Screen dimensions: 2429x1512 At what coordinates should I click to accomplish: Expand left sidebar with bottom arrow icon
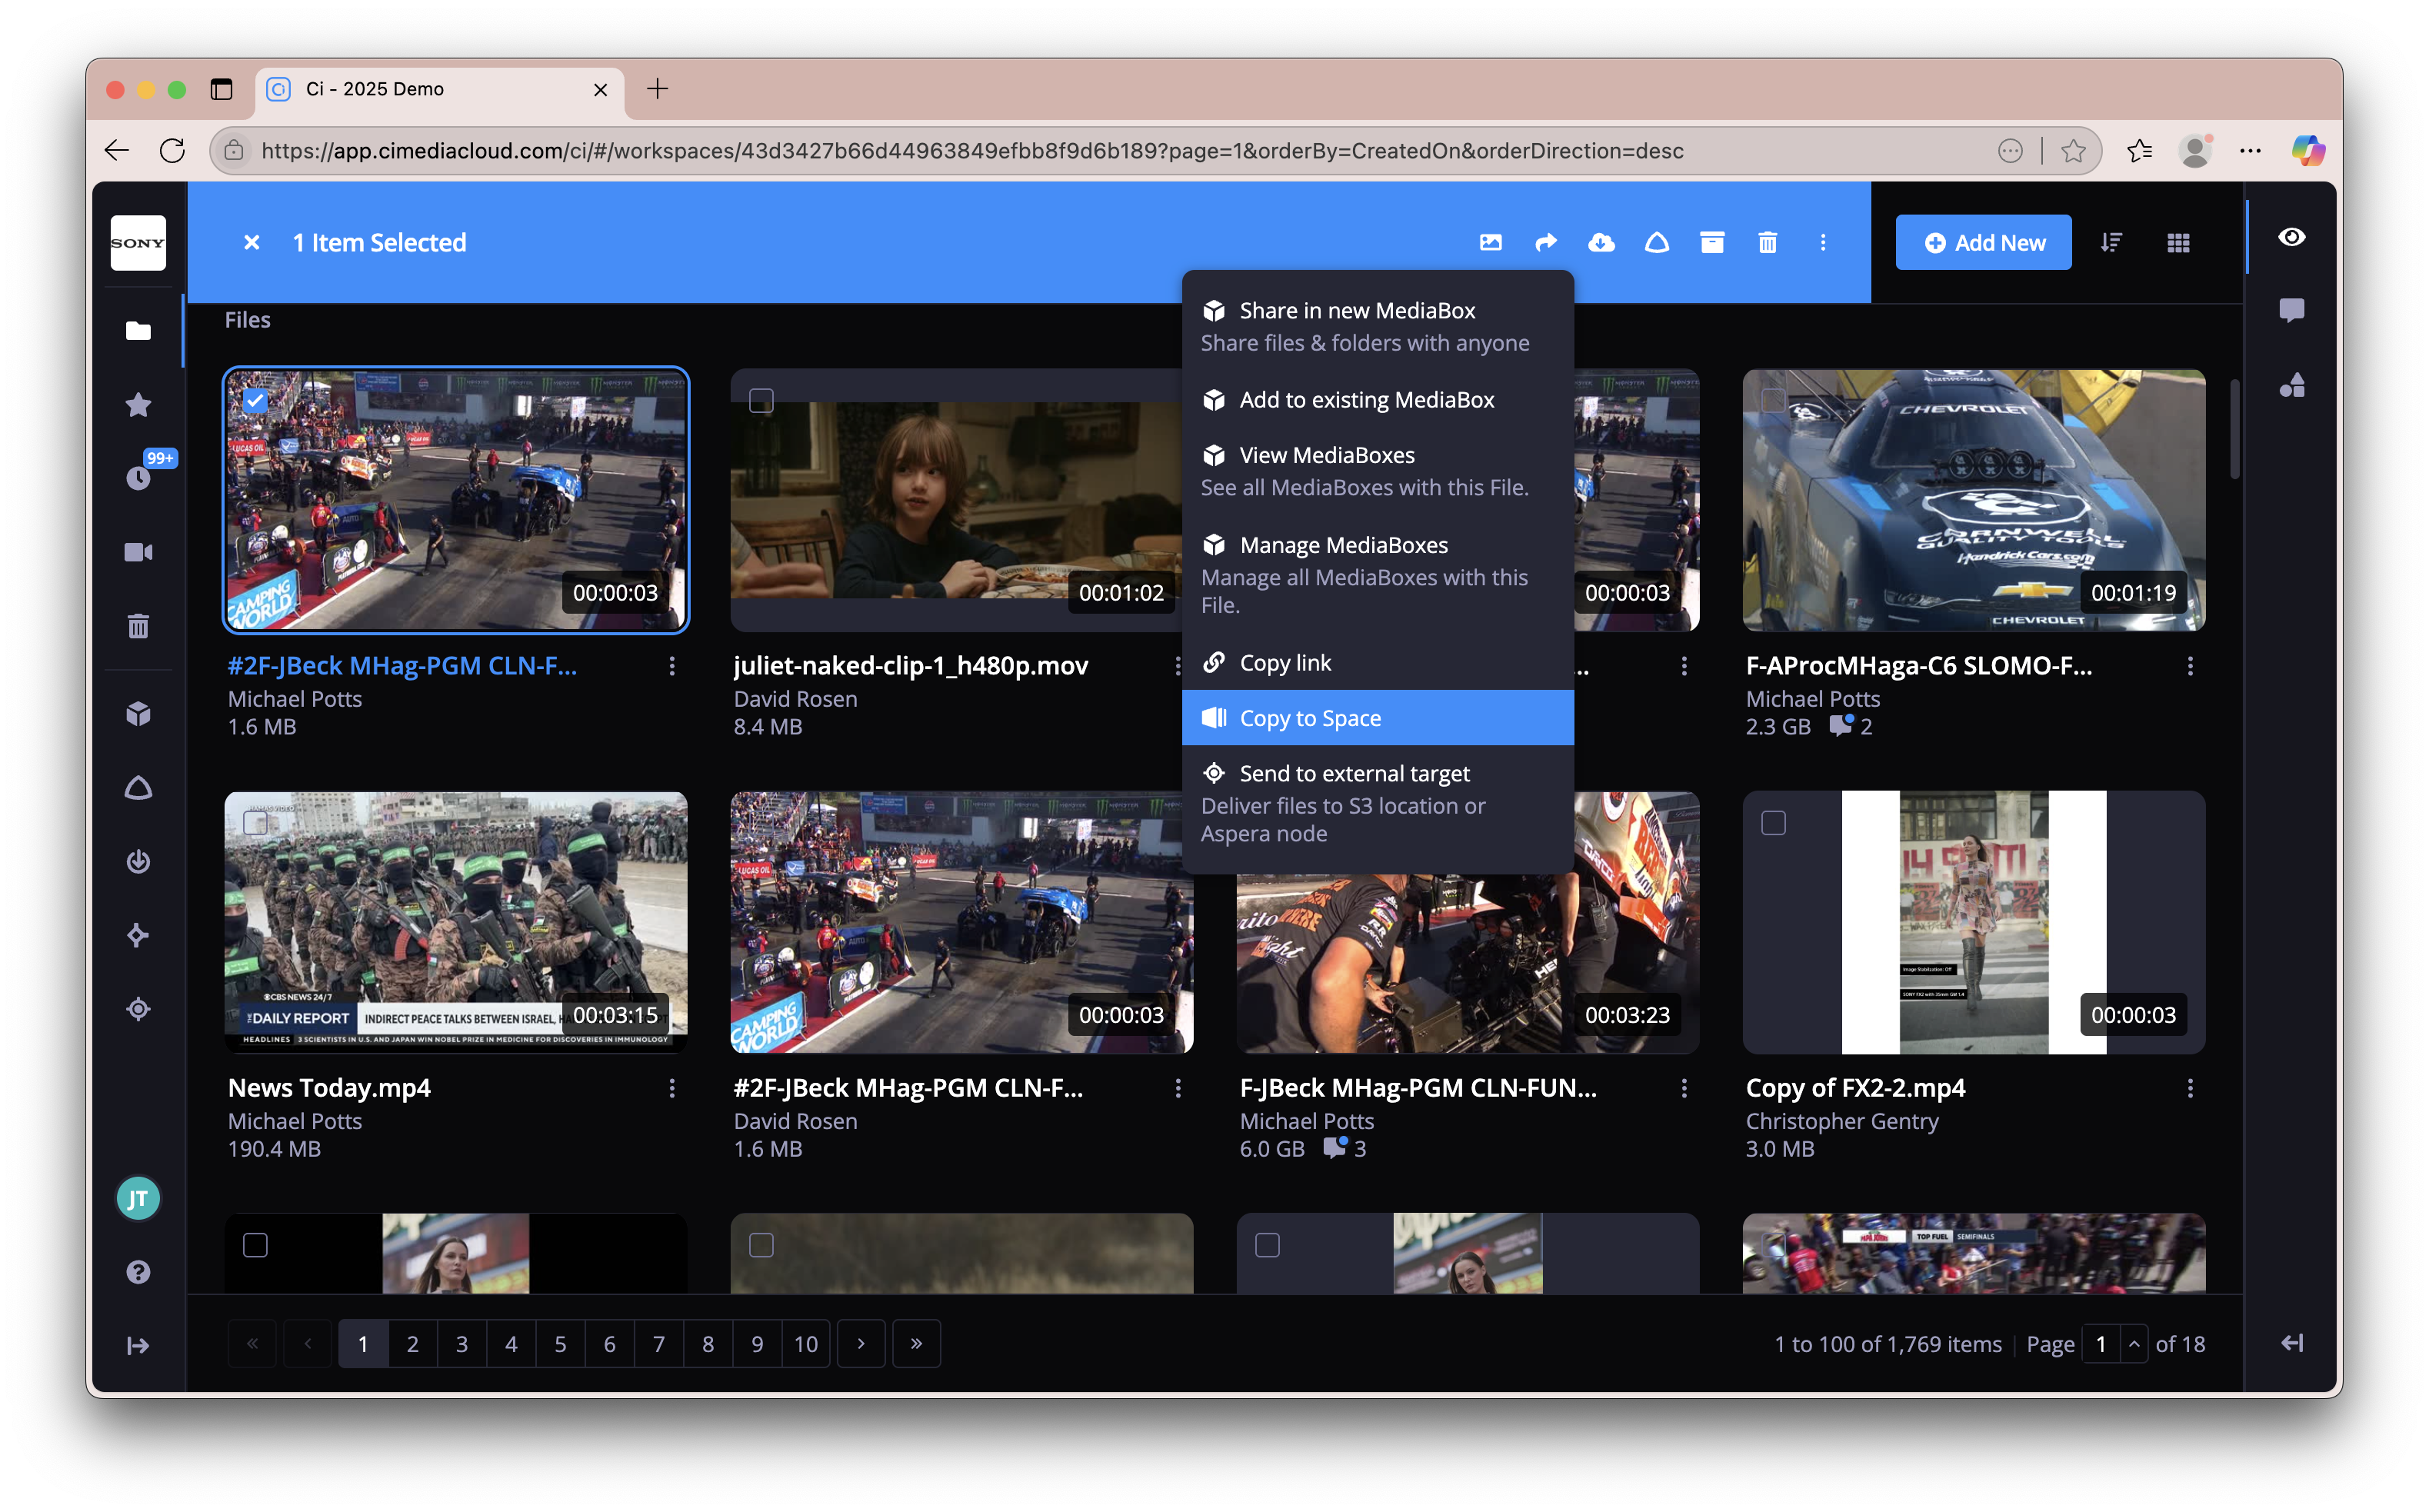pos(138,1346)
